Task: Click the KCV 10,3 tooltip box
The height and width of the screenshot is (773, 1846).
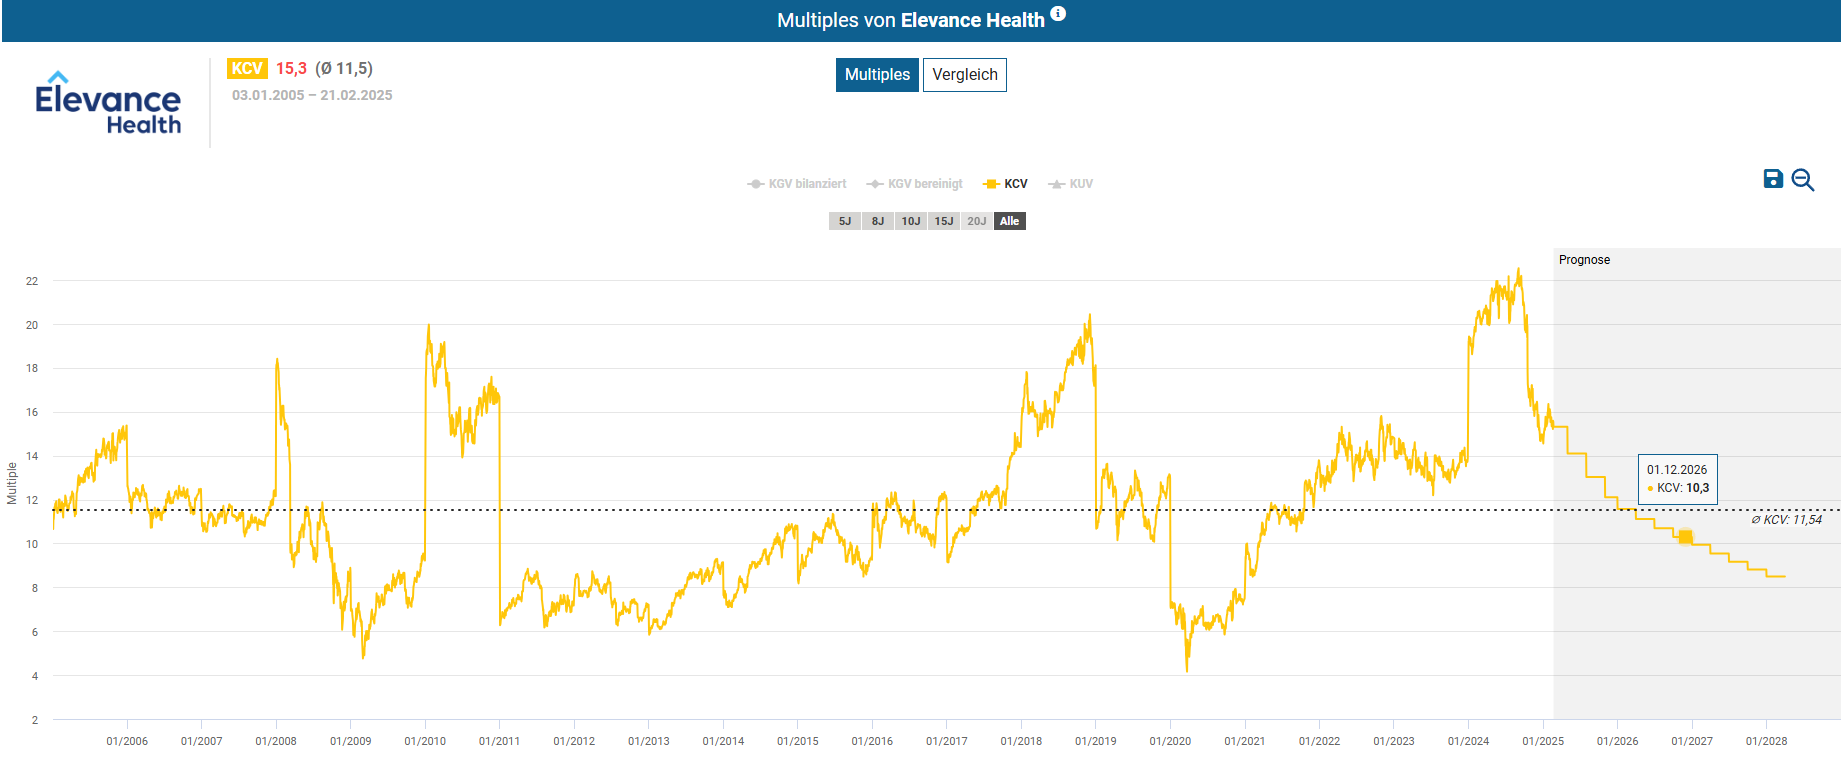Action: pos(1677,479)
